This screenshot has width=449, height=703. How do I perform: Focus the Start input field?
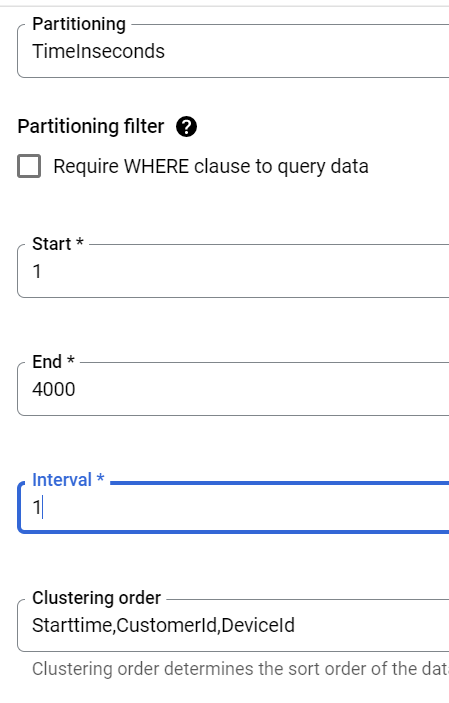click(x=233, y=271)
